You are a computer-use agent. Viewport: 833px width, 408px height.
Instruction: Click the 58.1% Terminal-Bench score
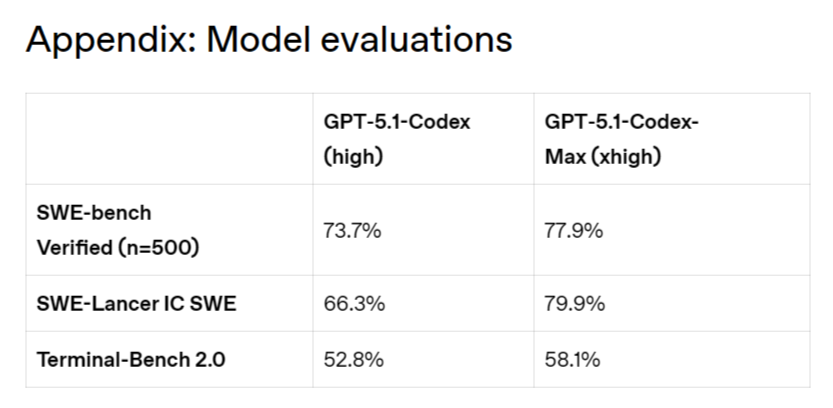[573, 360]
